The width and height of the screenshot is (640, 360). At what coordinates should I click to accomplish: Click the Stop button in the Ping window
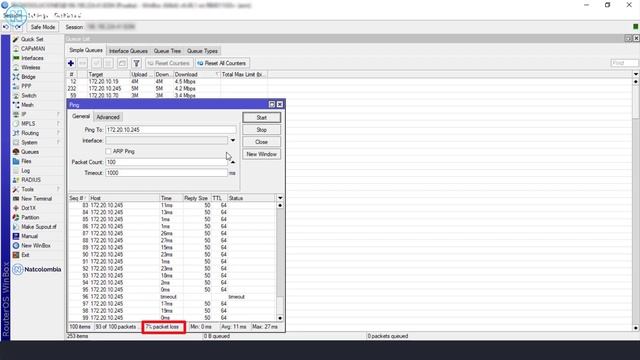262,130
